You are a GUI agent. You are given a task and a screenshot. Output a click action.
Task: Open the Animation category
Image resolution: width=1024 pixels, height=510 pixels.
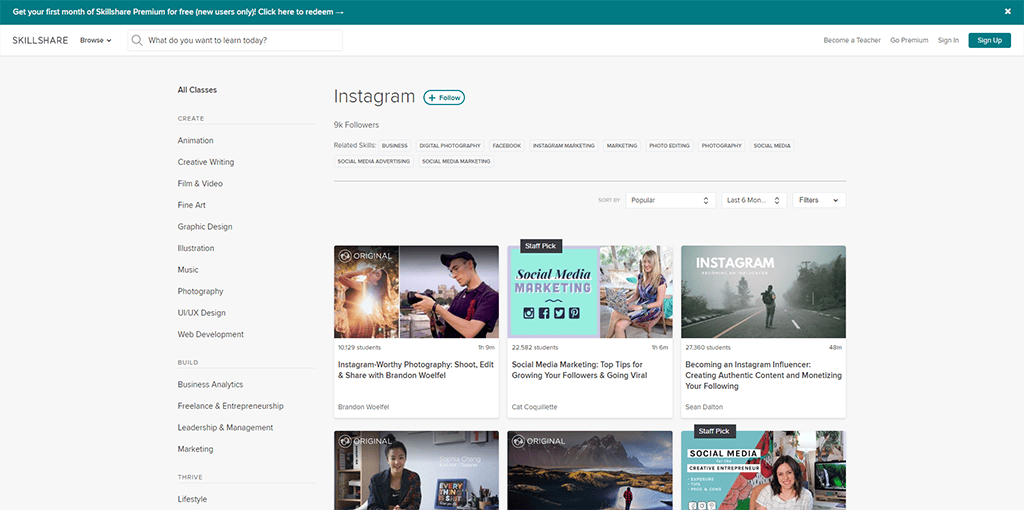pyautogui.click(x=195, y=140)
